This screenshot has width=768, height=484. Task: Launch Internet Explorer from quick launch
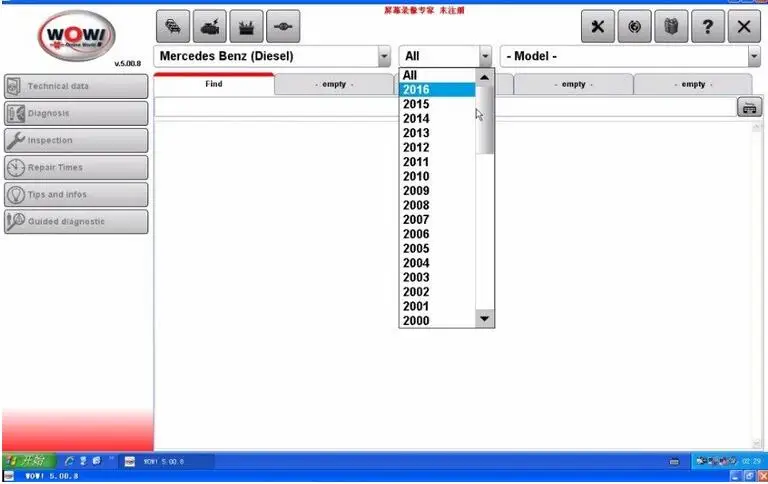70,461
